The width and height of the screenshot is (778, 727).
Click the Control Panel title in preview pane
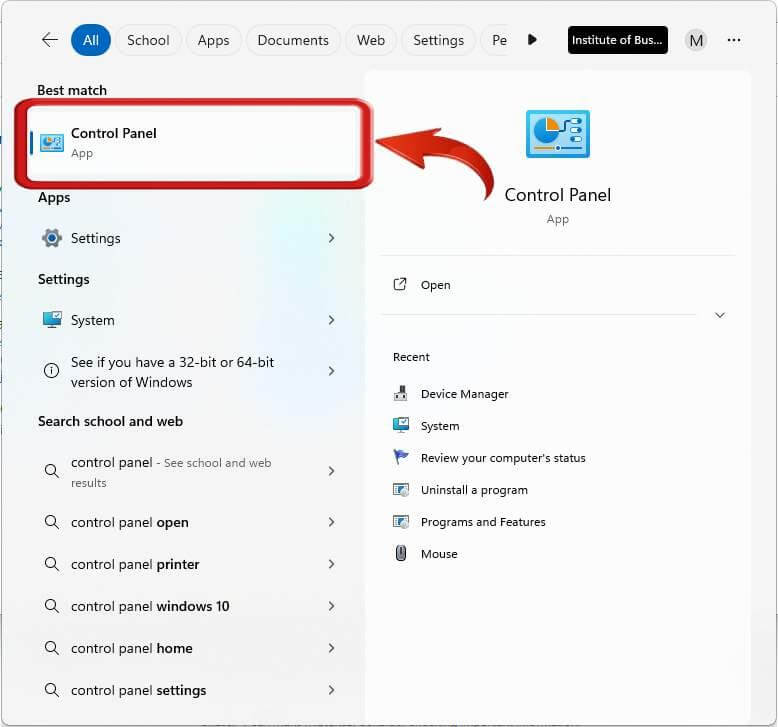[558, 195]
